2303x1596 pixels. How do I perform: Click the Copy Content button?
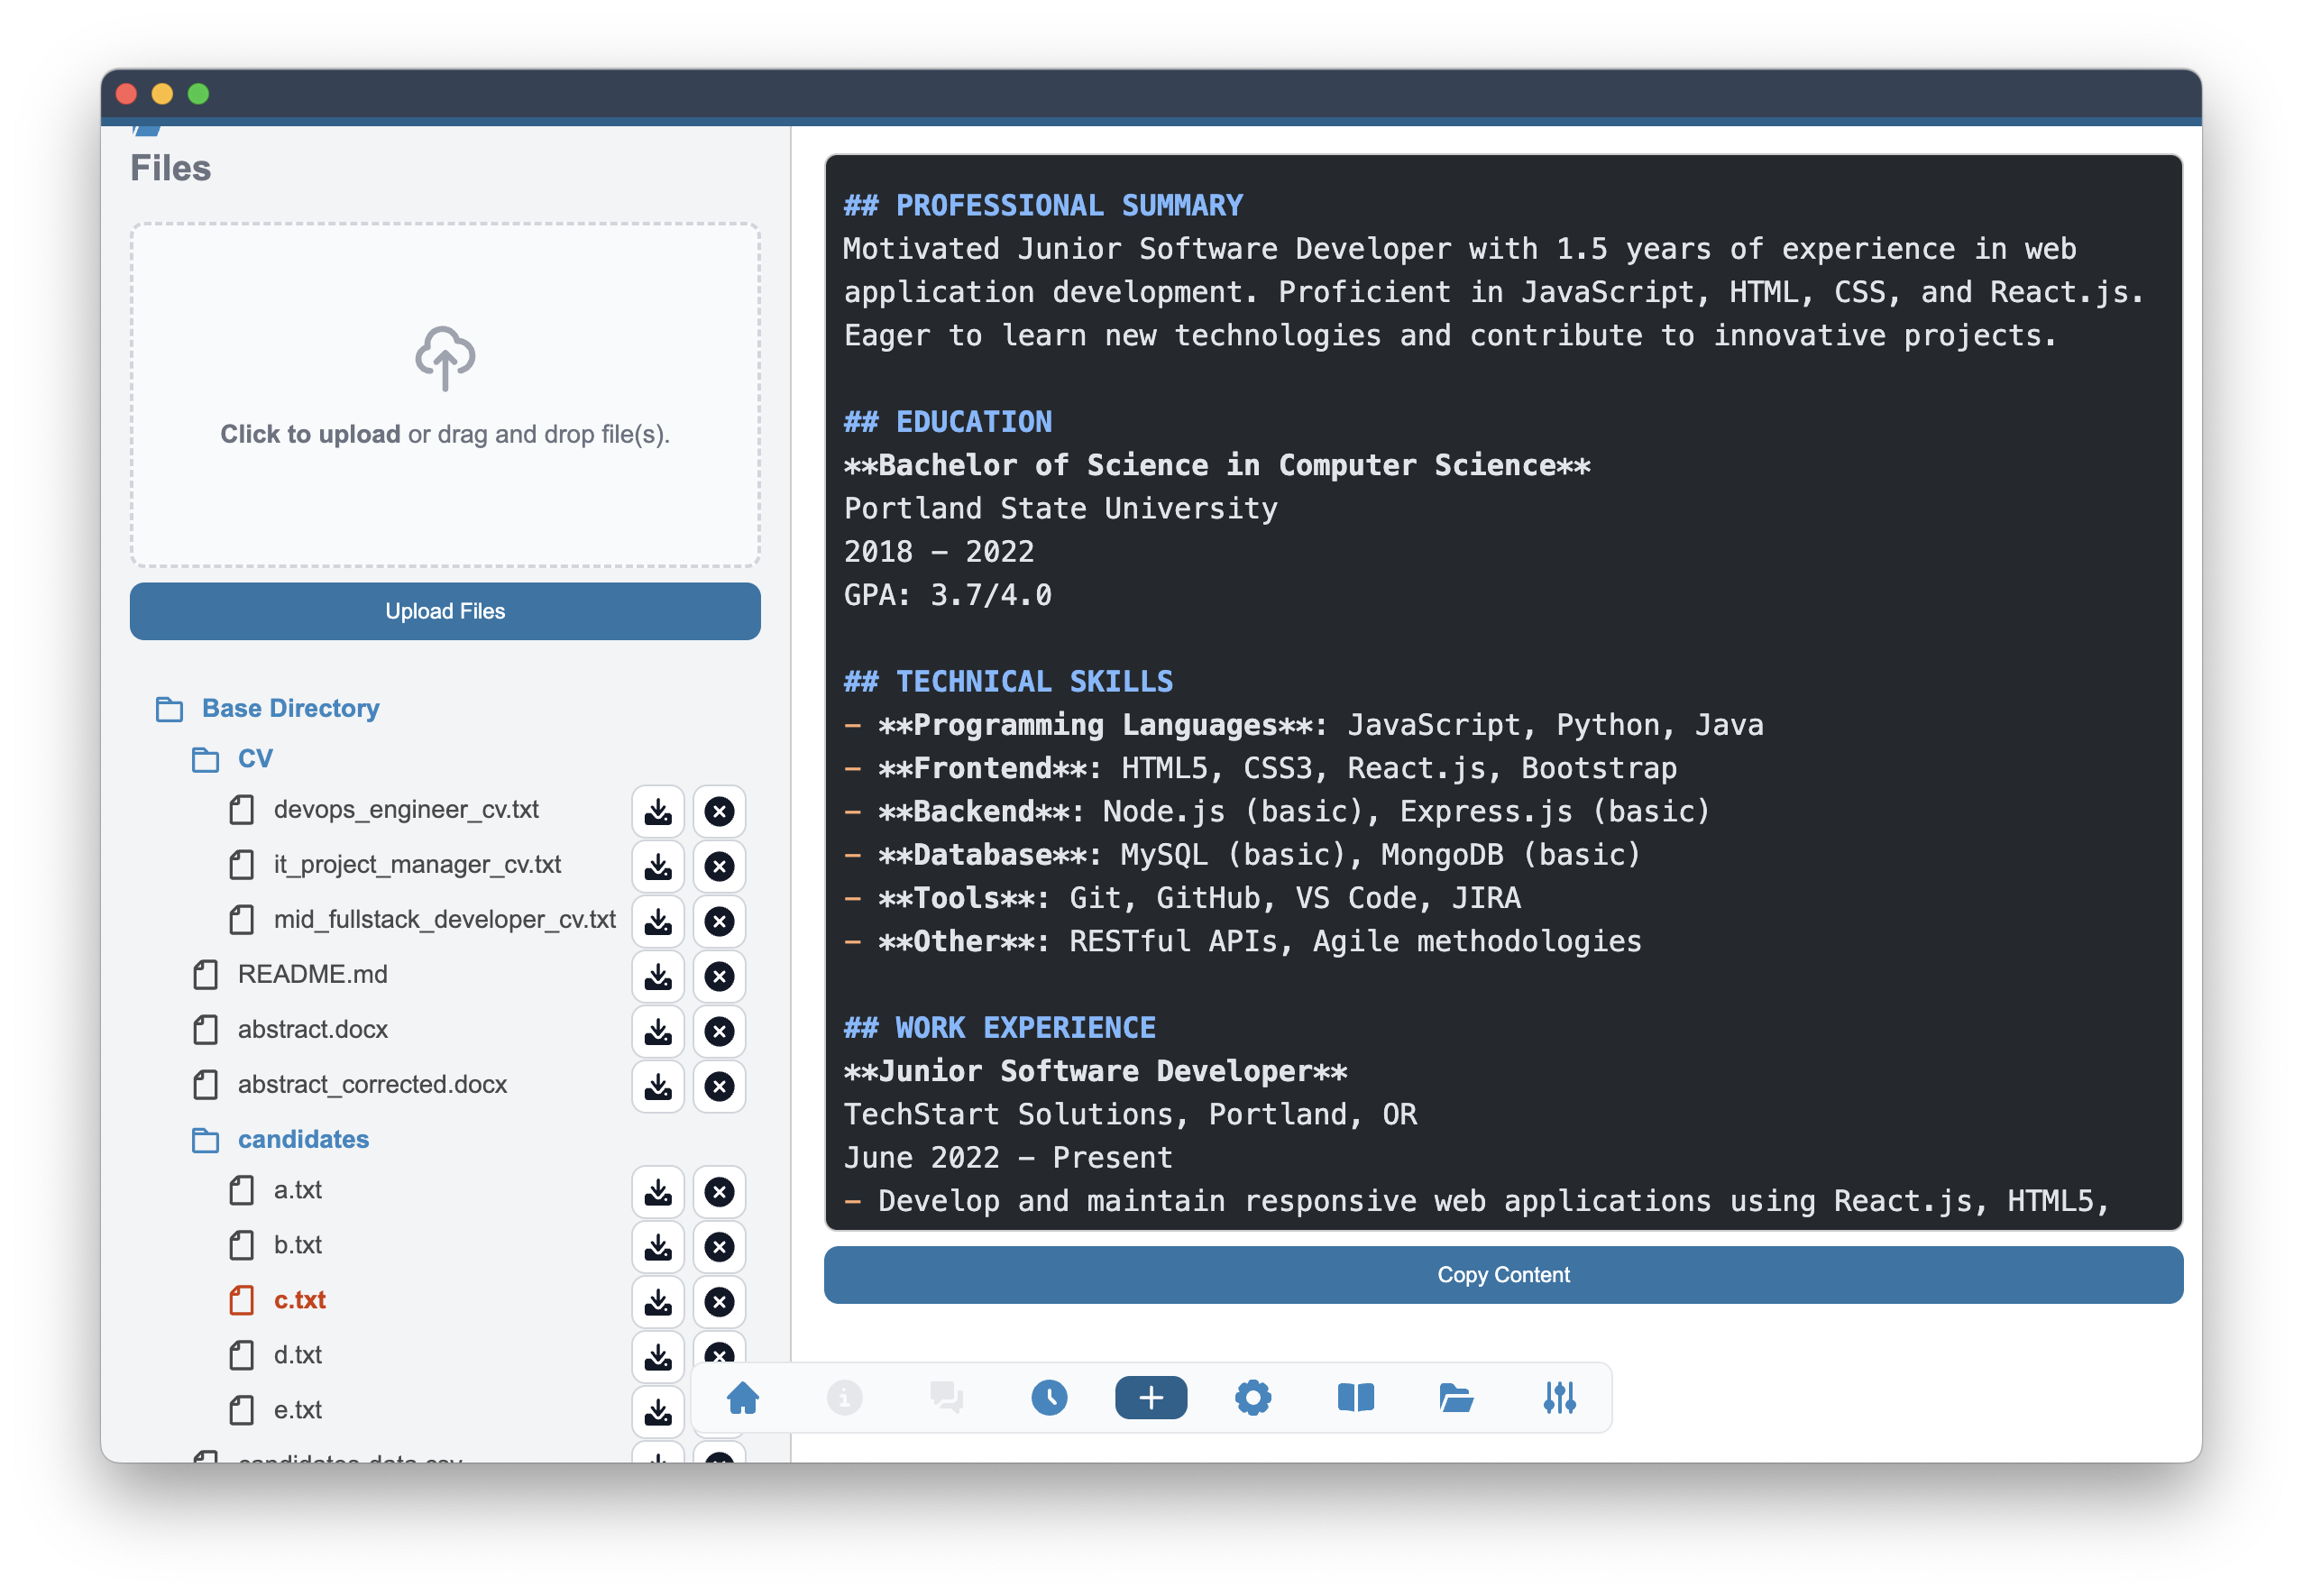coord(1502,1274)
